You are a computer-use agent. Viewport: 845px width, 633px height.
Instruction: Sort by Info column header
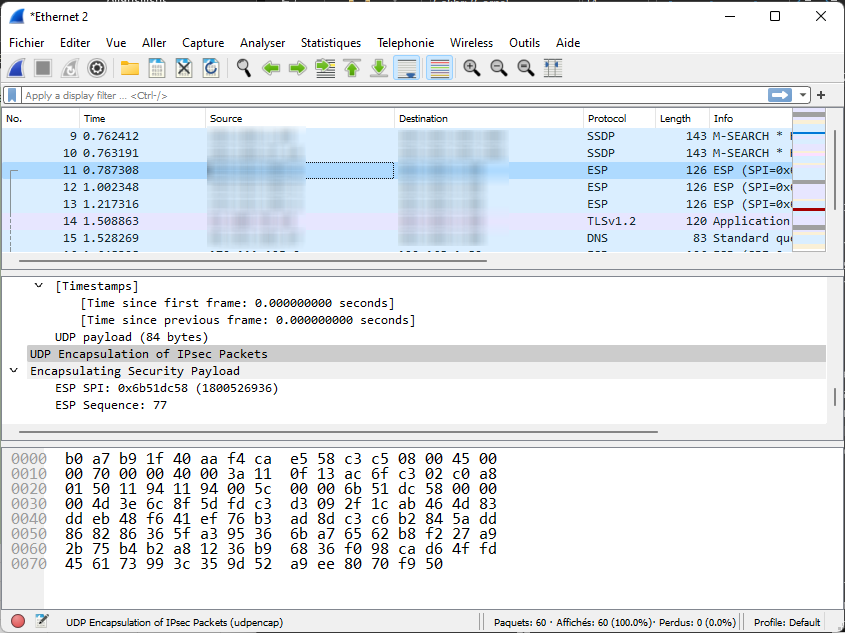[750, 119]
